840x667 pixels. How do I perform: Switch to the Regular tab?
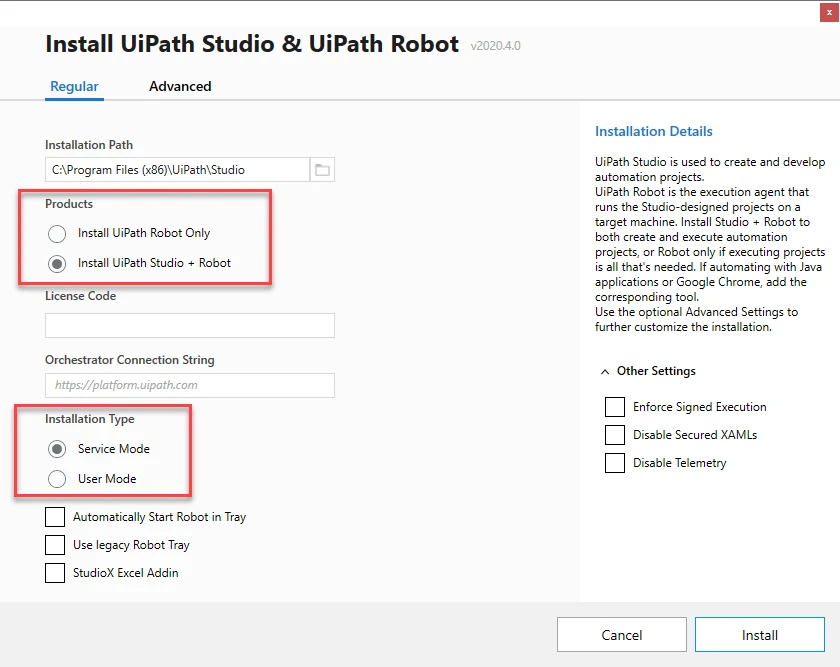point(74,86)
